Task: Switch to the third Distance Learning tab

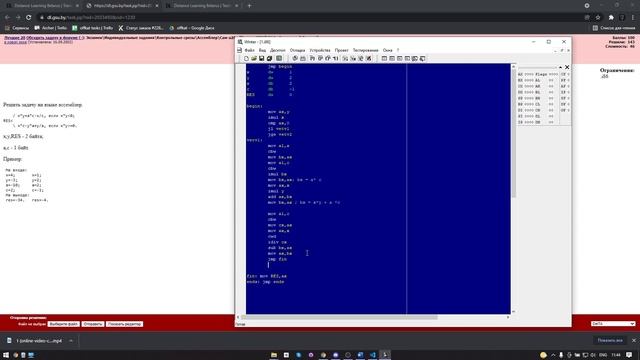Action: click(203, 6)
